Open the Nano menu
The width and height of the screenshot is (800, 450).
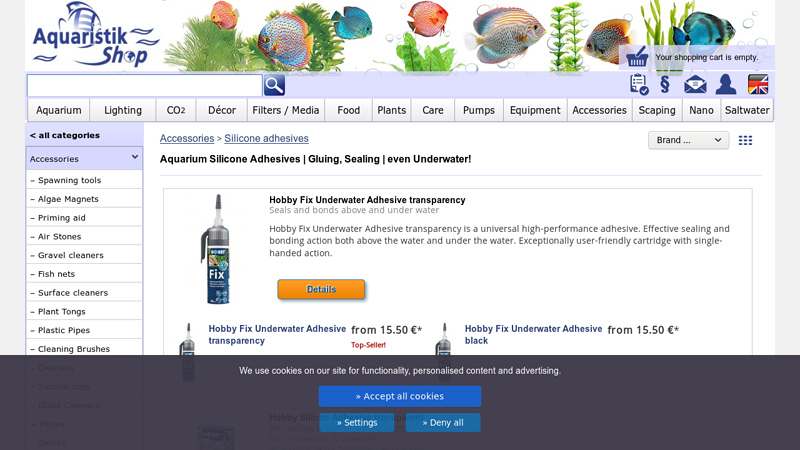click(x=702, y=110)
